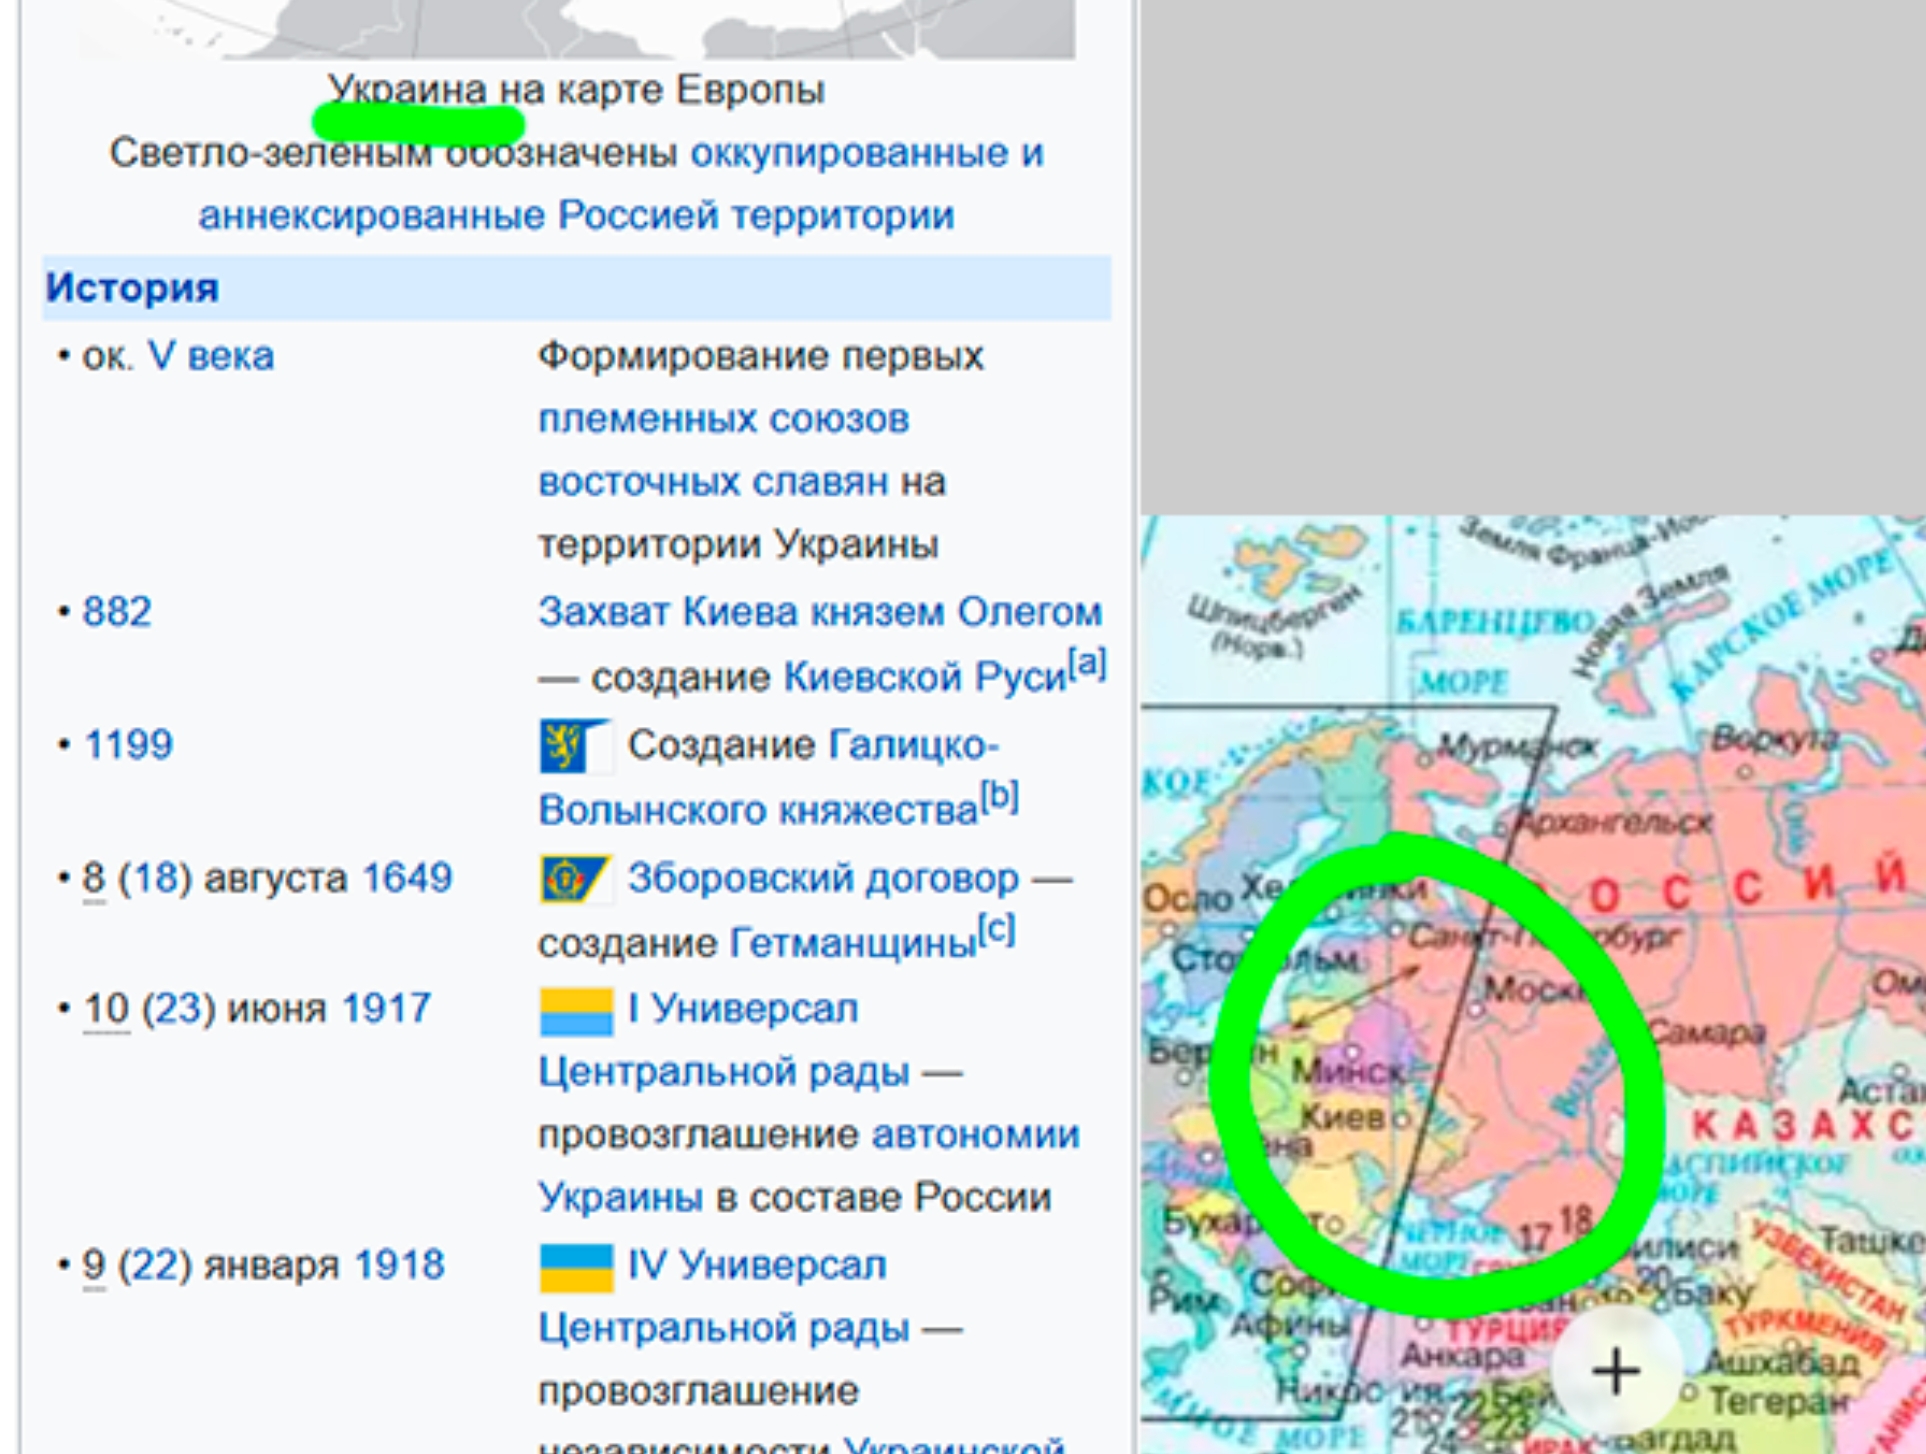Screen dimensions: 1926x1454
Task: Open 'Захват Киева князем Олегом' link
Action: [x=819, y=612]
